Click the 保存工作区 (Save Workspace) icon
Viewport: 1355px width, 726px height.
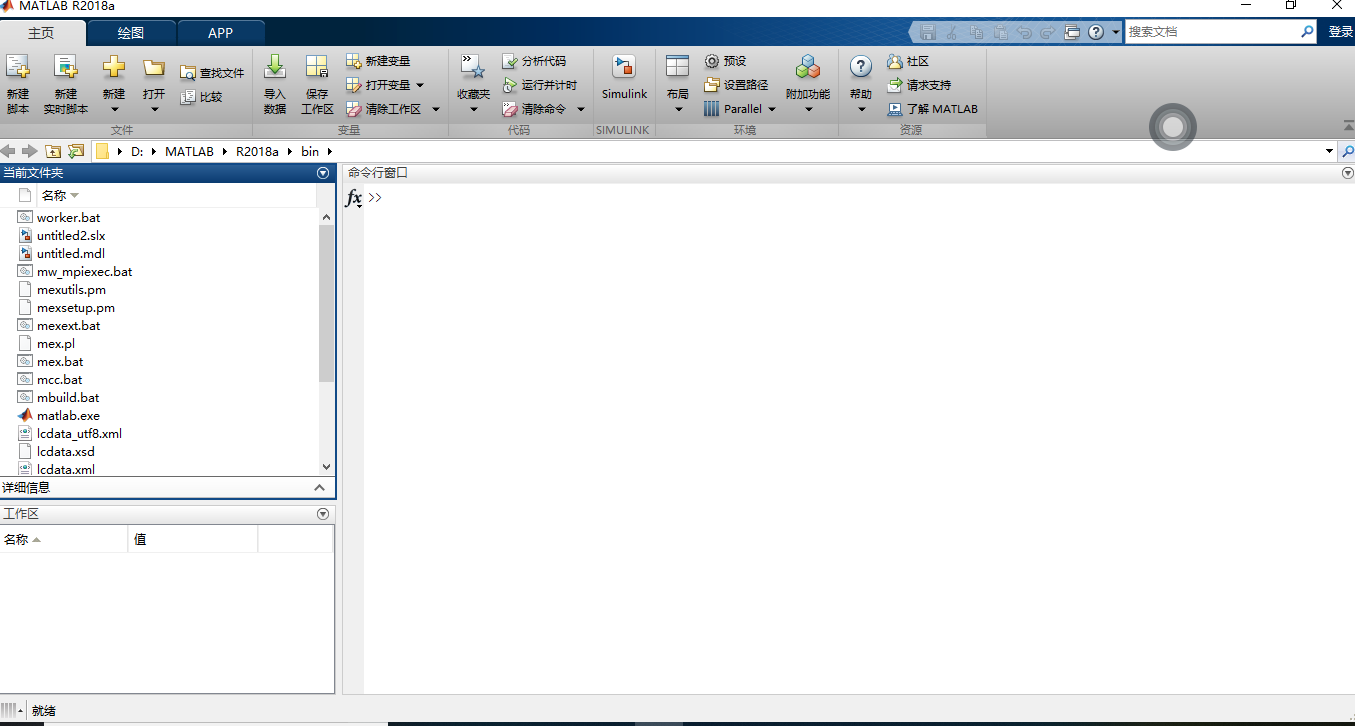(x=317, y=68)
